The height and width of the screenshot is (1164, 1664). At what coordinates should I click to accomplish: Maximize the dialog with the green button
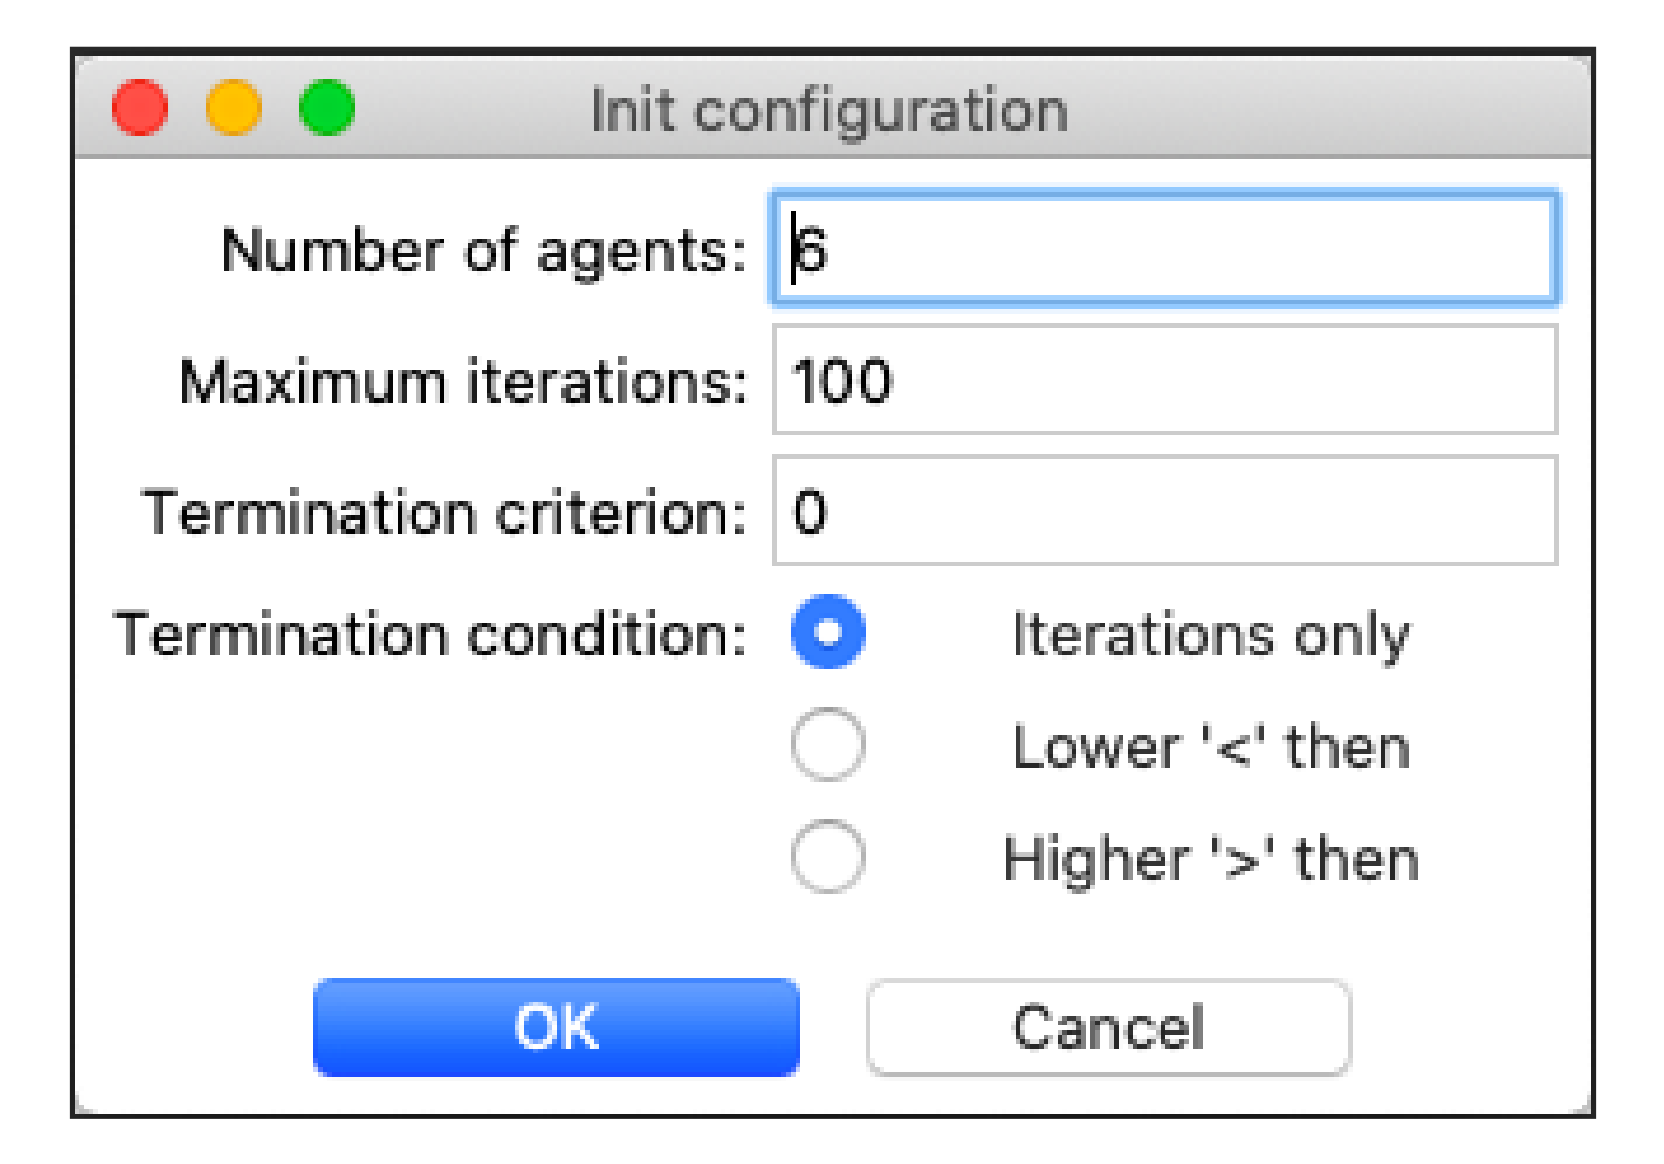(327, 107)
